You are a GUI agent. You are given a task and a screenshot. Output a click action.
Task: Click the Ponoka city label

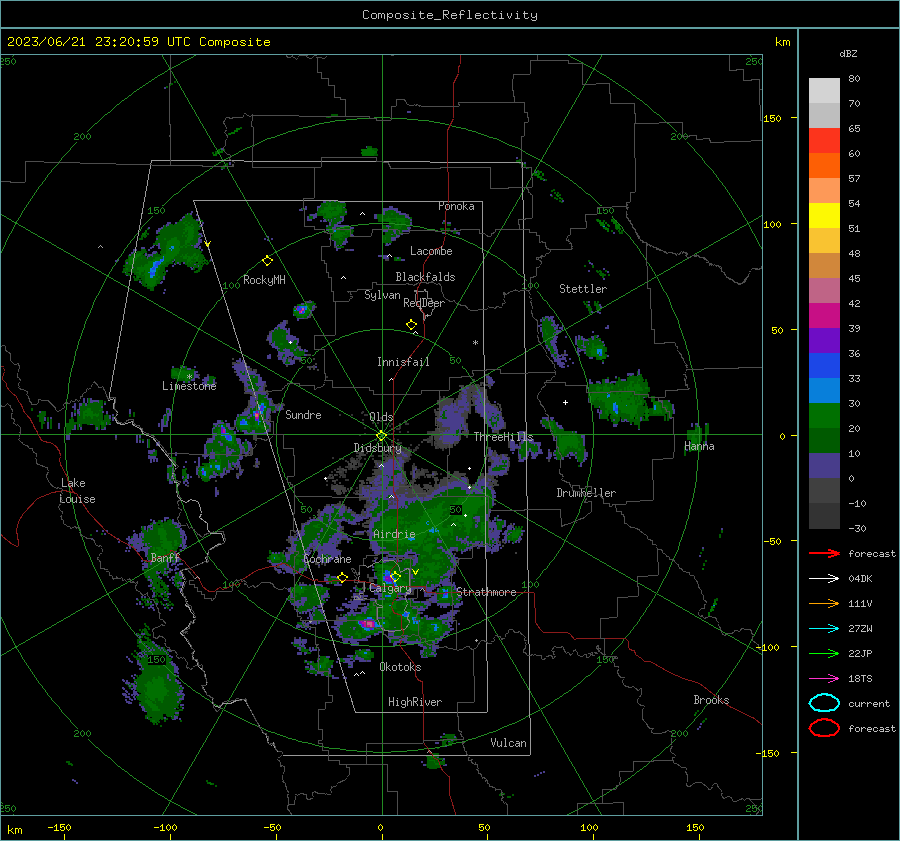tap(456, 206)
